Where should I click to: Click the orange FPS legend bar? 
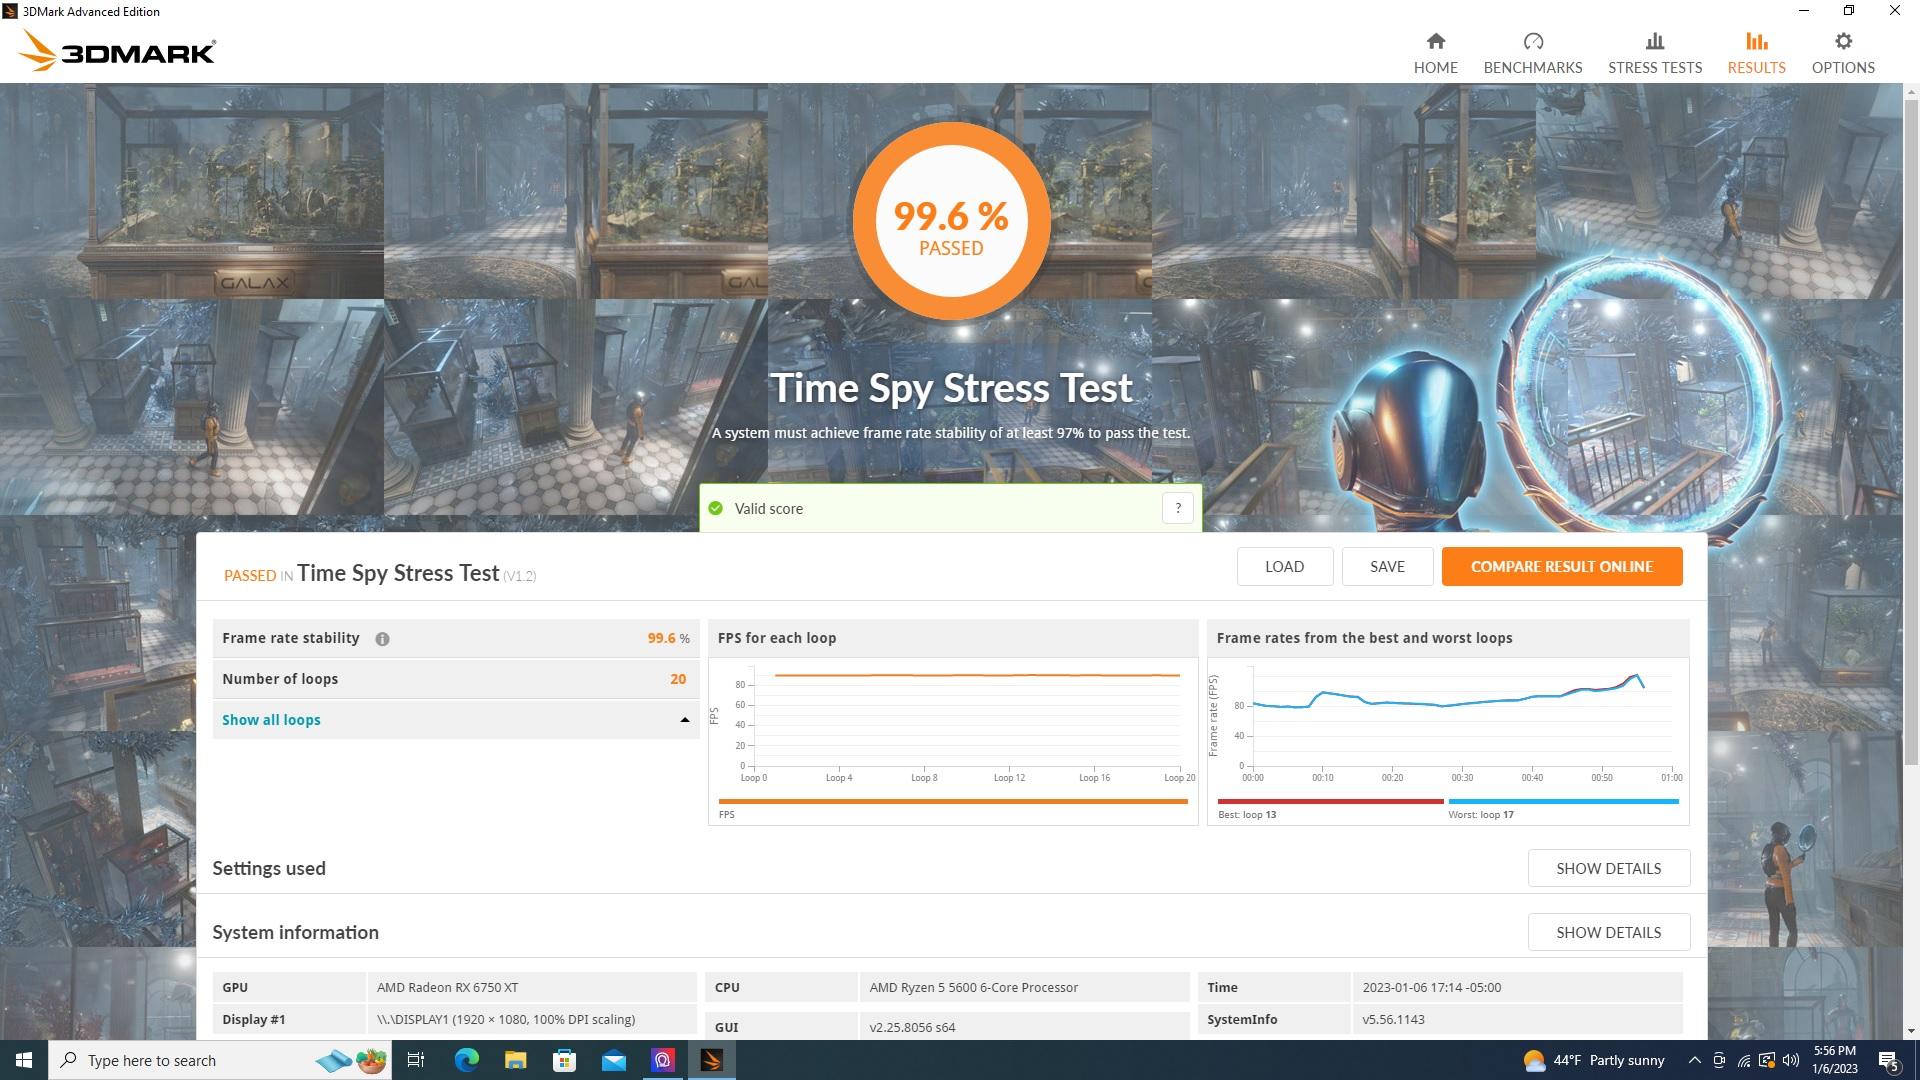click(x=952, y=801)
